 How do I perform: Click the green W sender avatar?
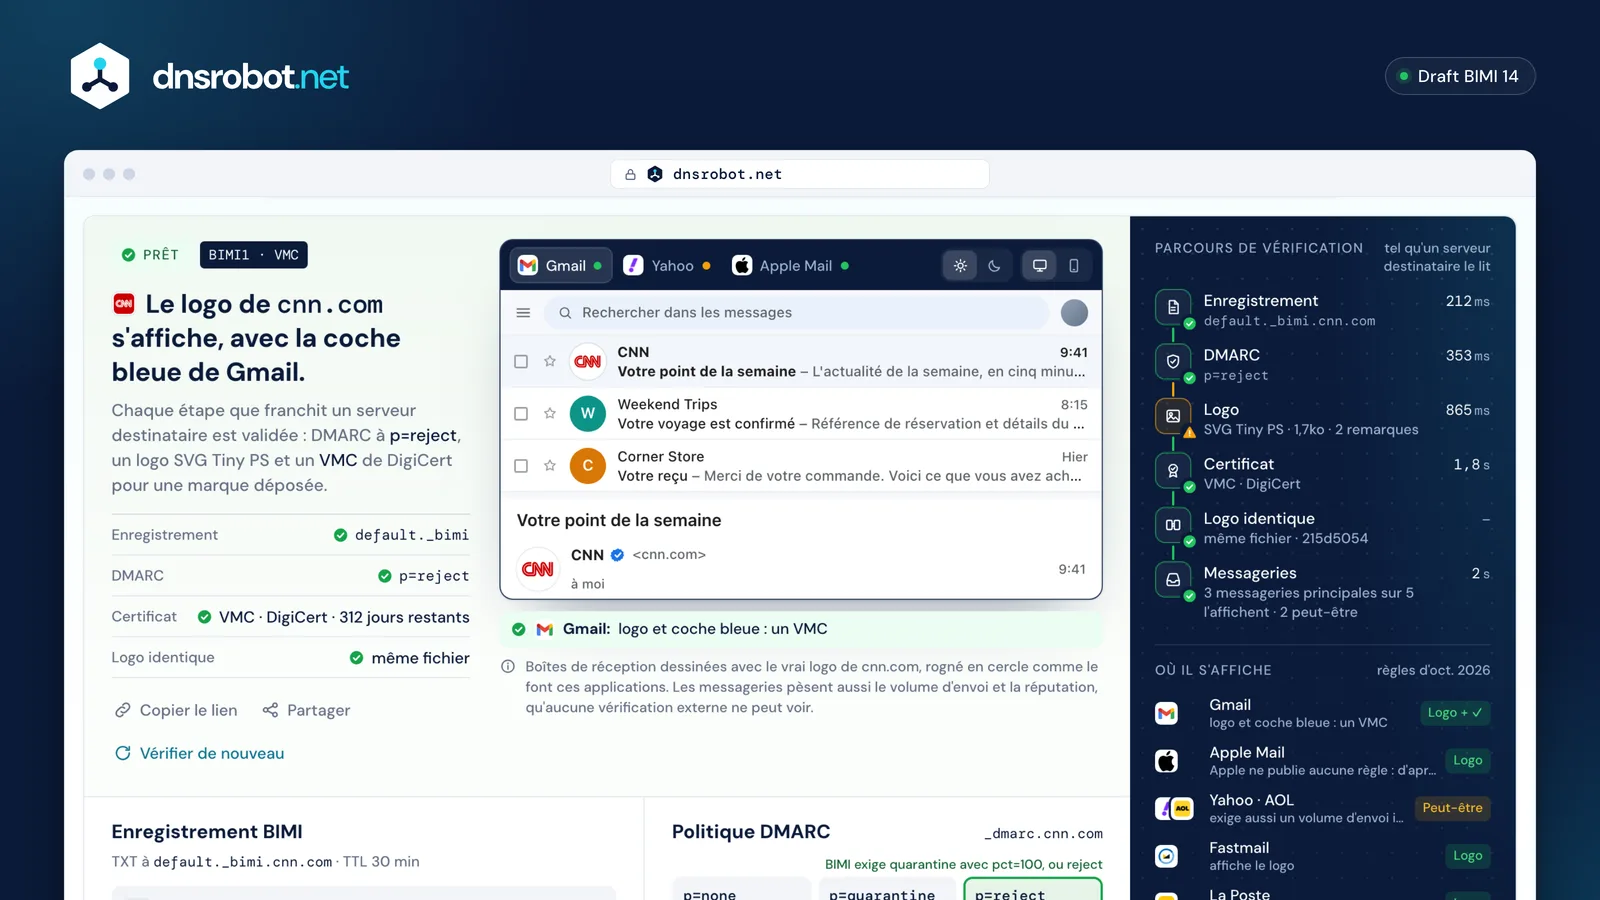coord(588,413)
